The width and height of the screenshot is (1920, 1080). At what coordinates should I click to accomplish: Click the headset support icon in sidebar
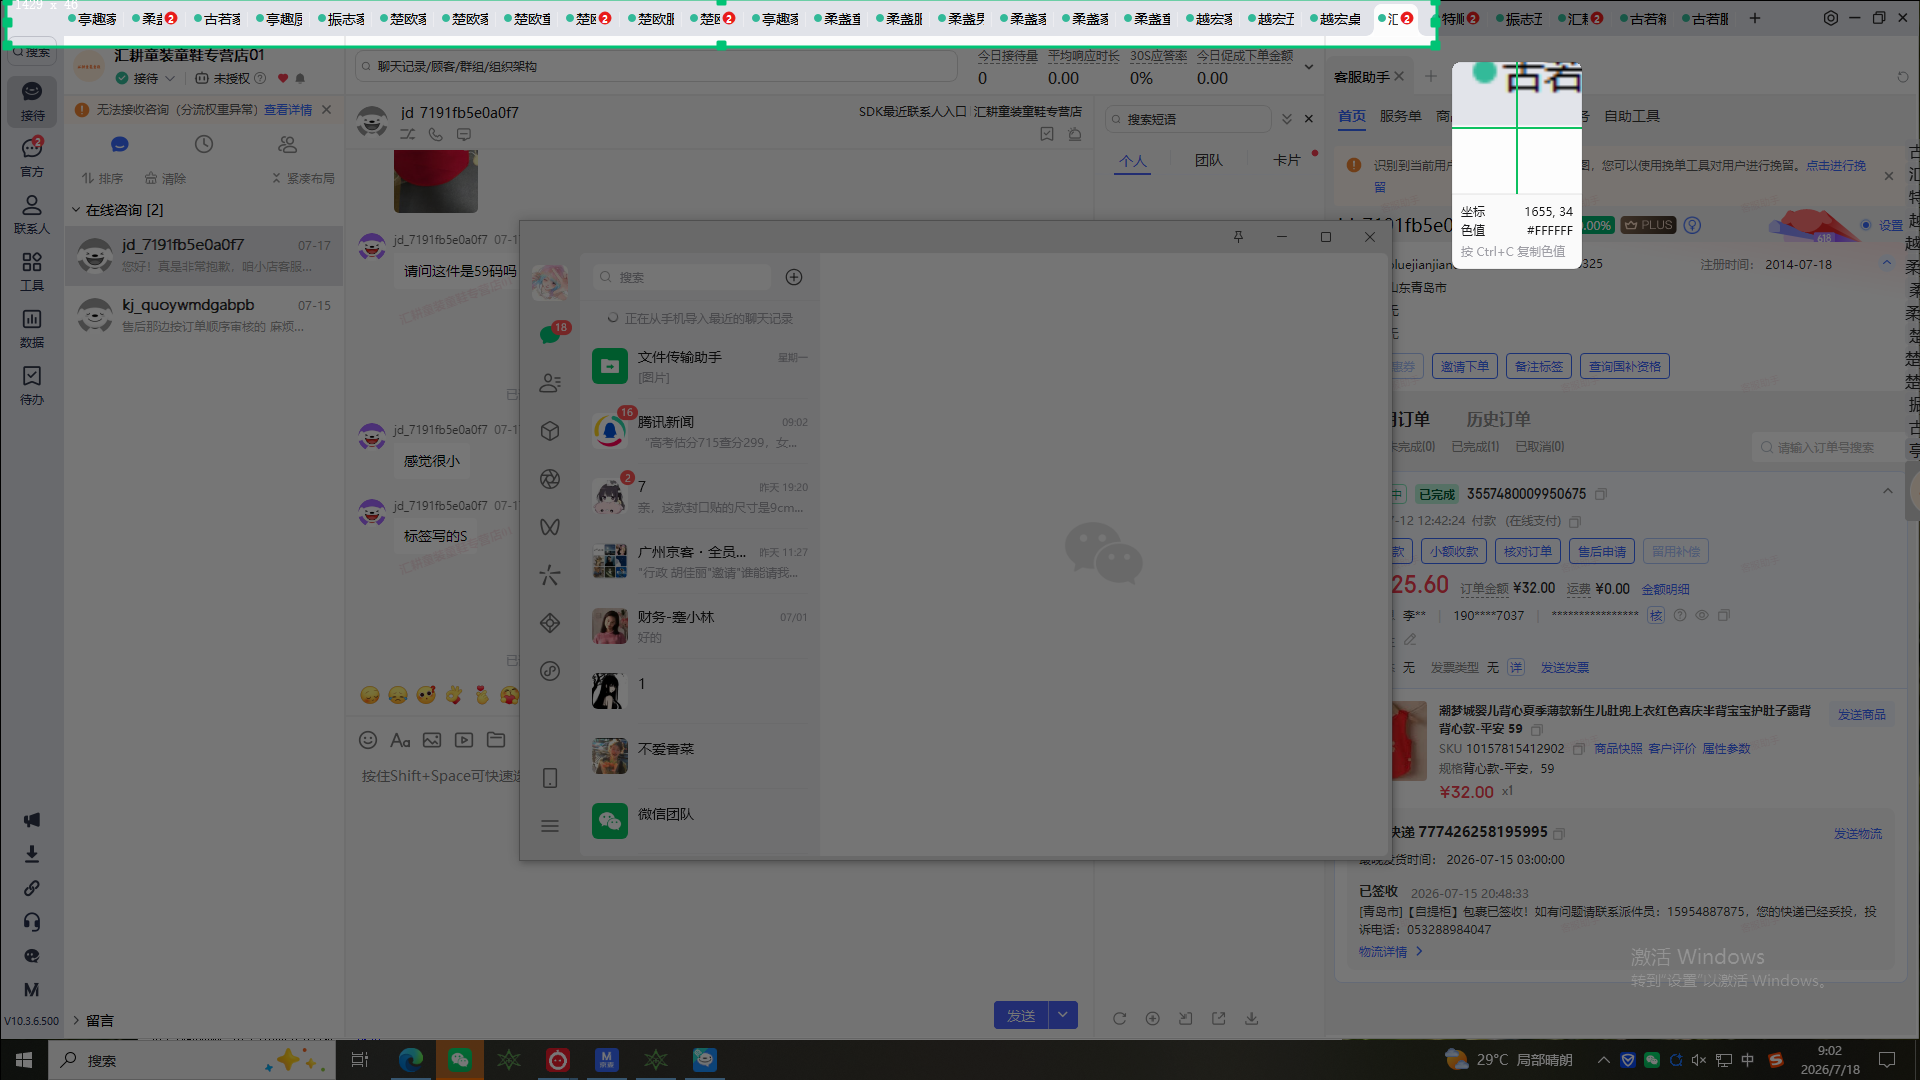point(32,922)
